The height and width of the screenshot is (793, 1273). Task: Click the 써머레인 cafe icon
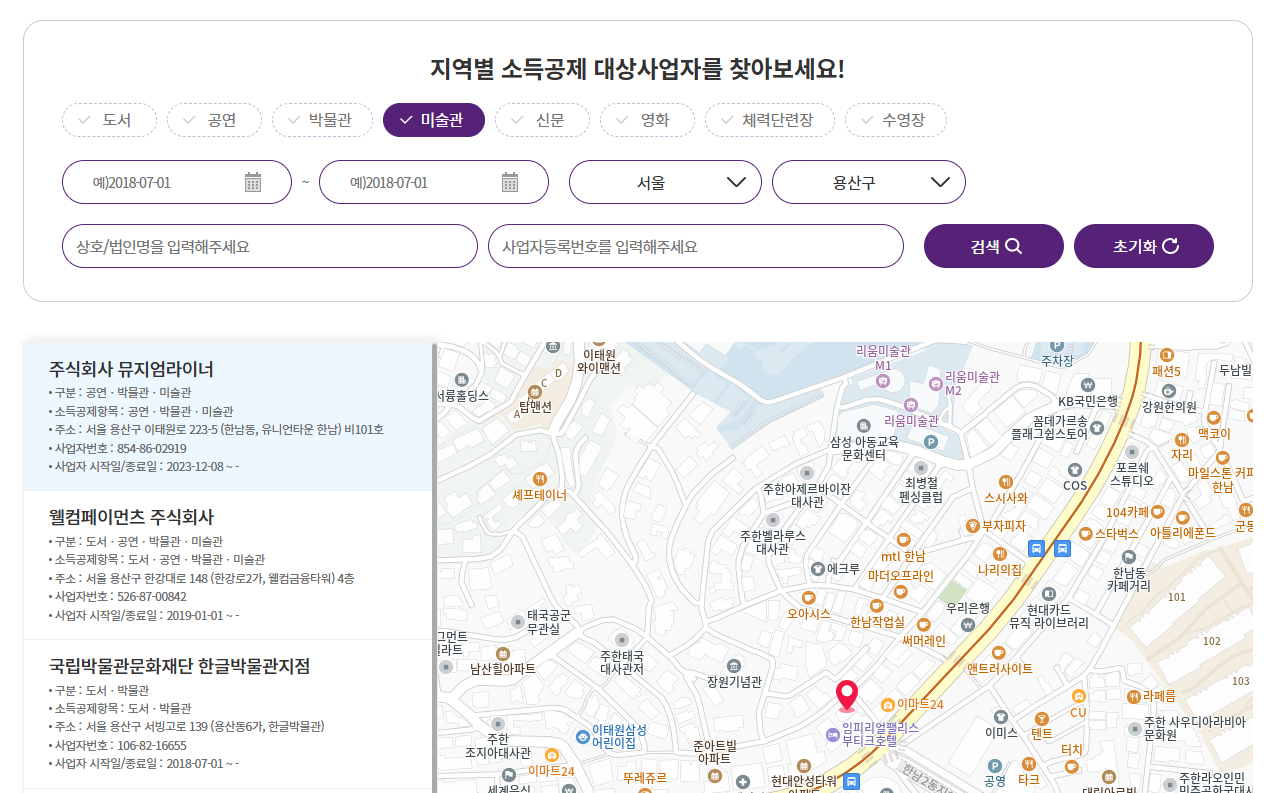click(923, 624)
